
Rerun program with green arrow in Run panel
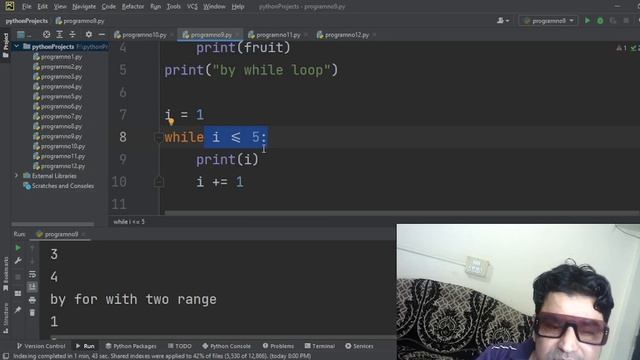[x=18, y=248]
